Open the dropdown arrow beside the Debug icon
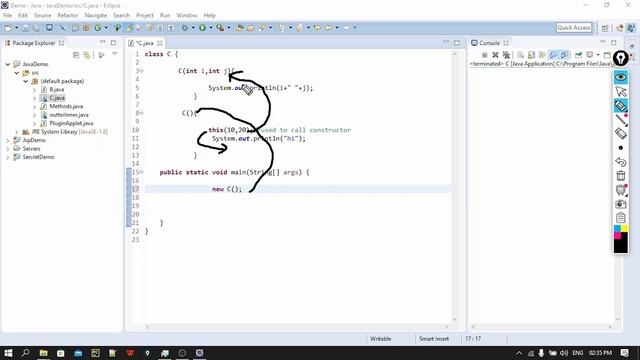This screenshot has width=640, height=360. [193, 28]
